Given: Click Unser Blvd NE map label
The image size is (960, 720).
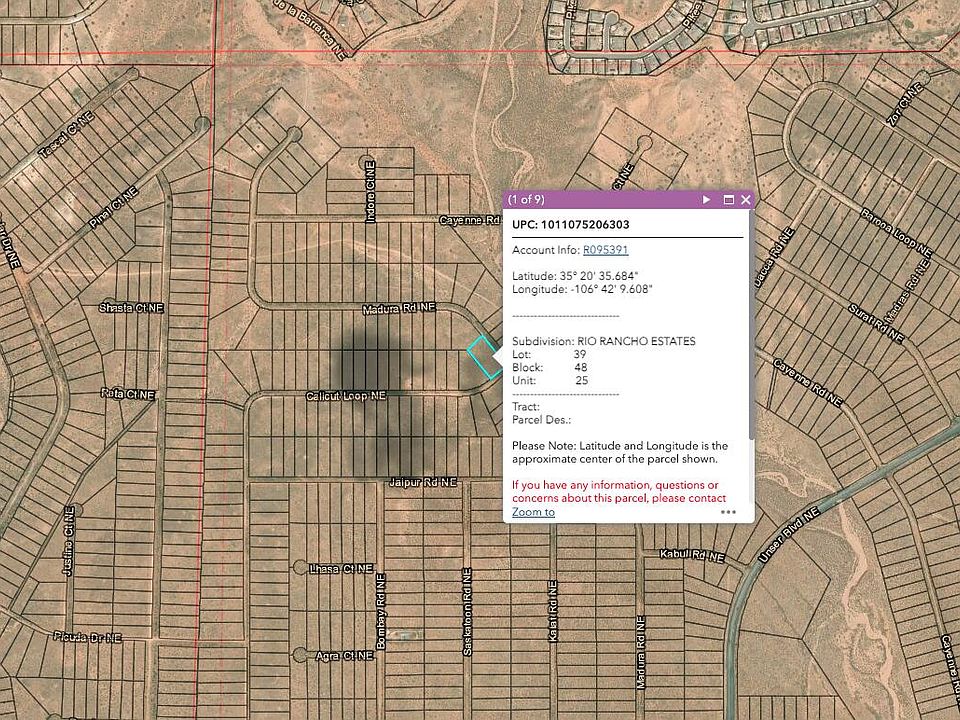Looking at the screenshot, I should (x=789, y=536).
